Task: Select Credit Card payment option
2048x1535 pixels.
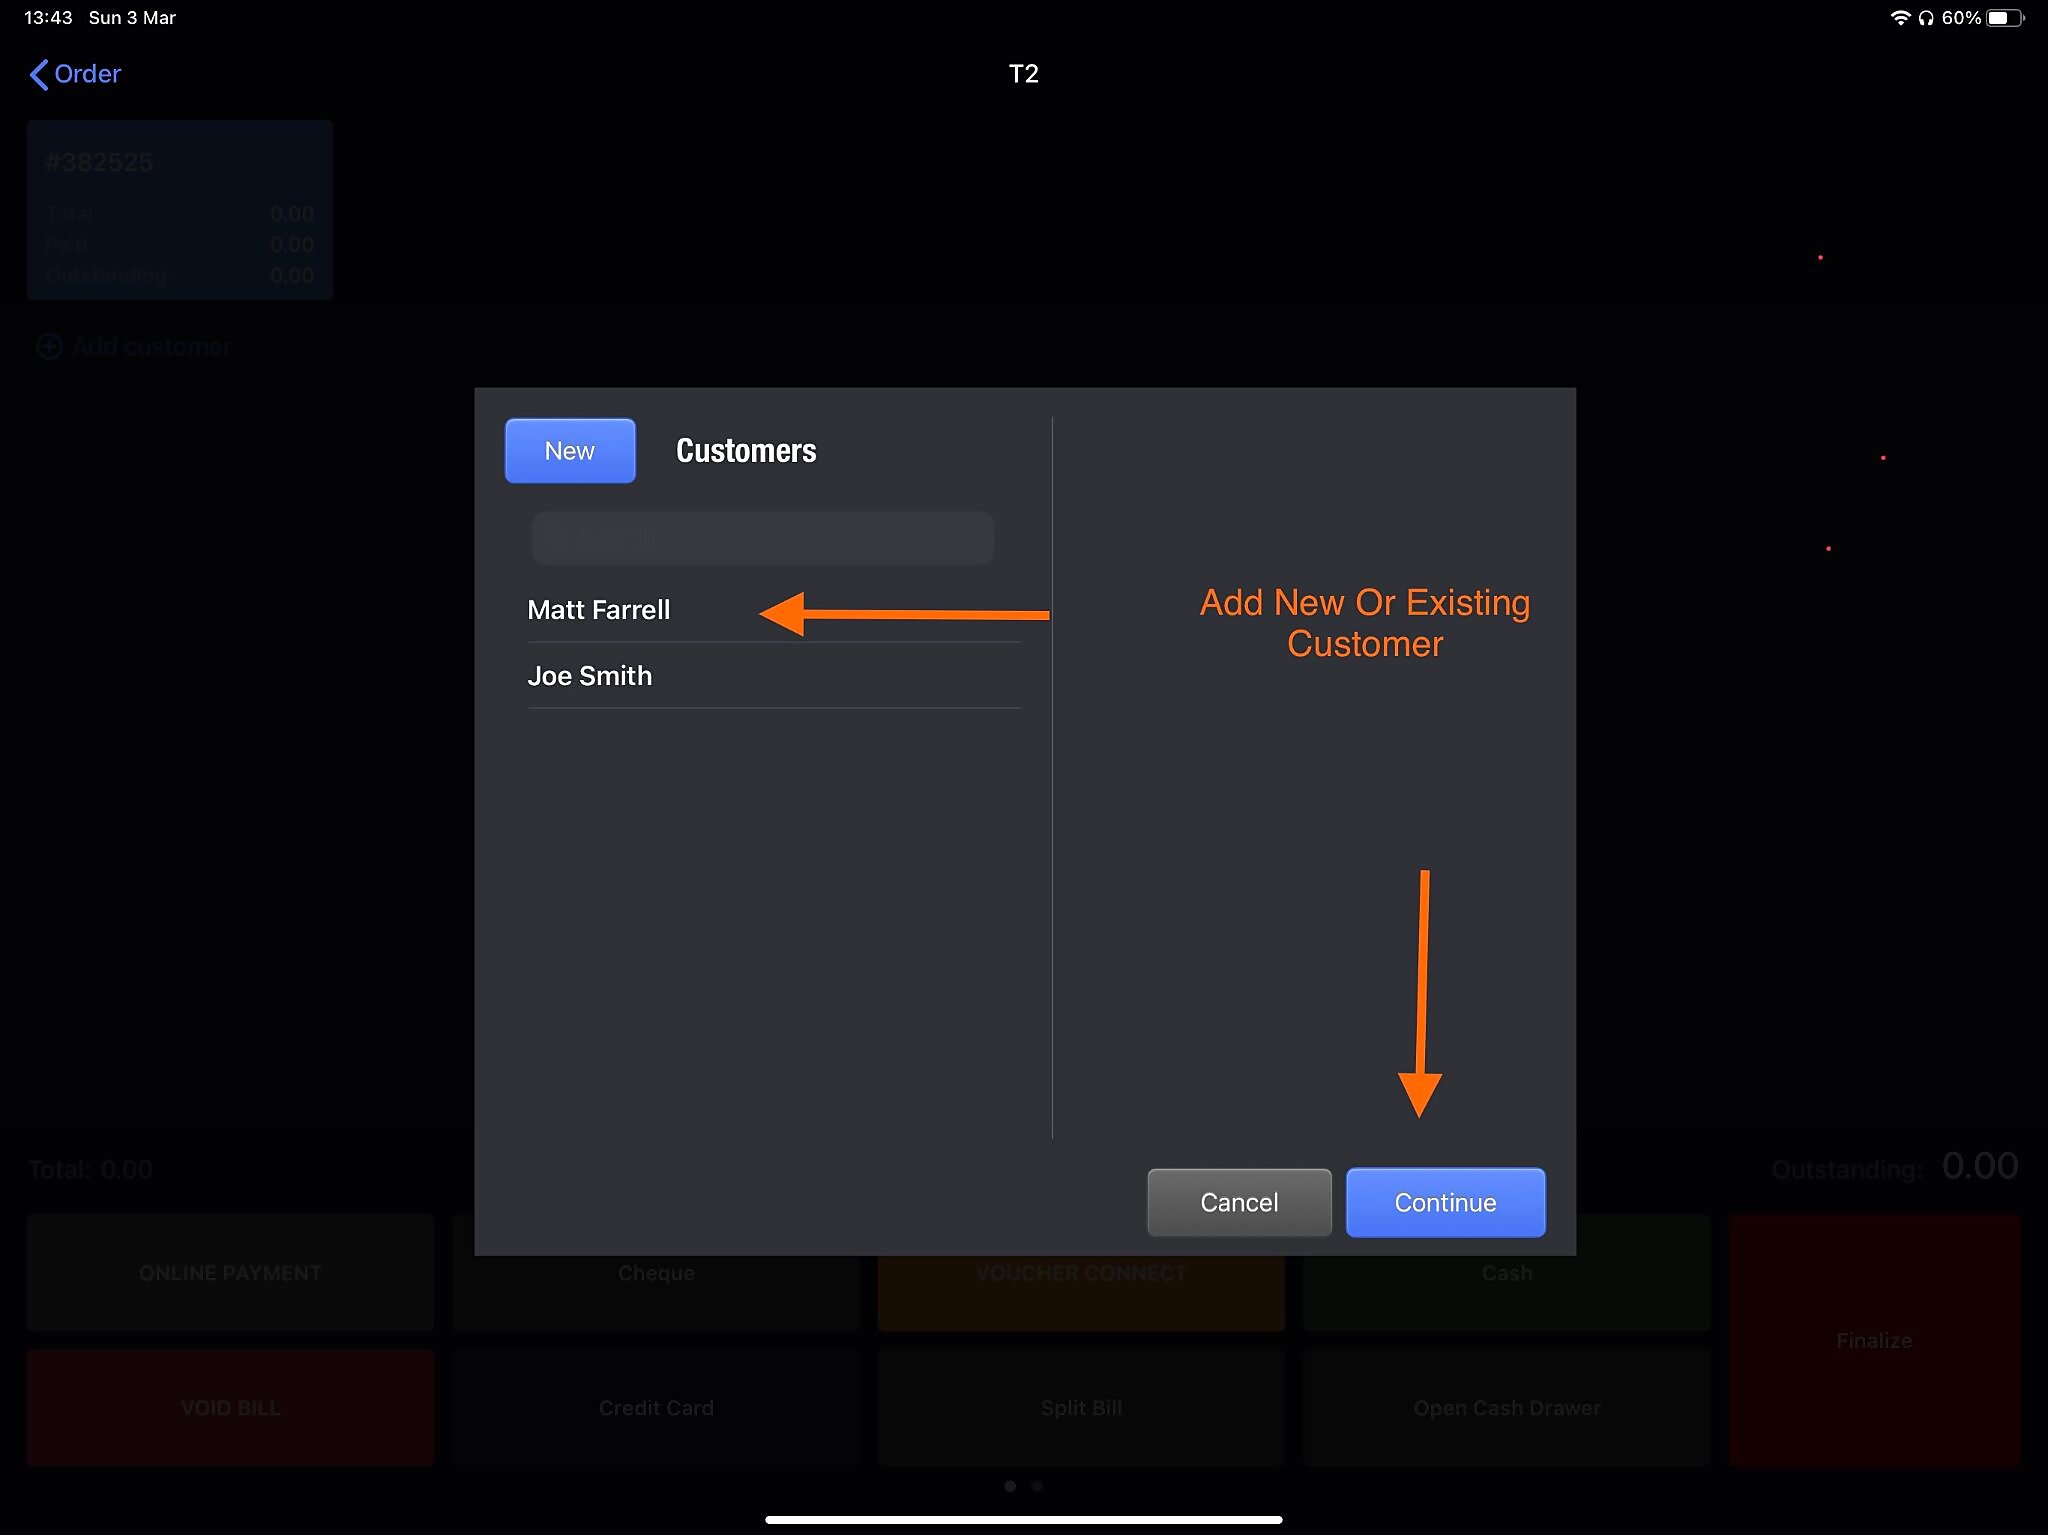Action: [x=656, y=1408]
